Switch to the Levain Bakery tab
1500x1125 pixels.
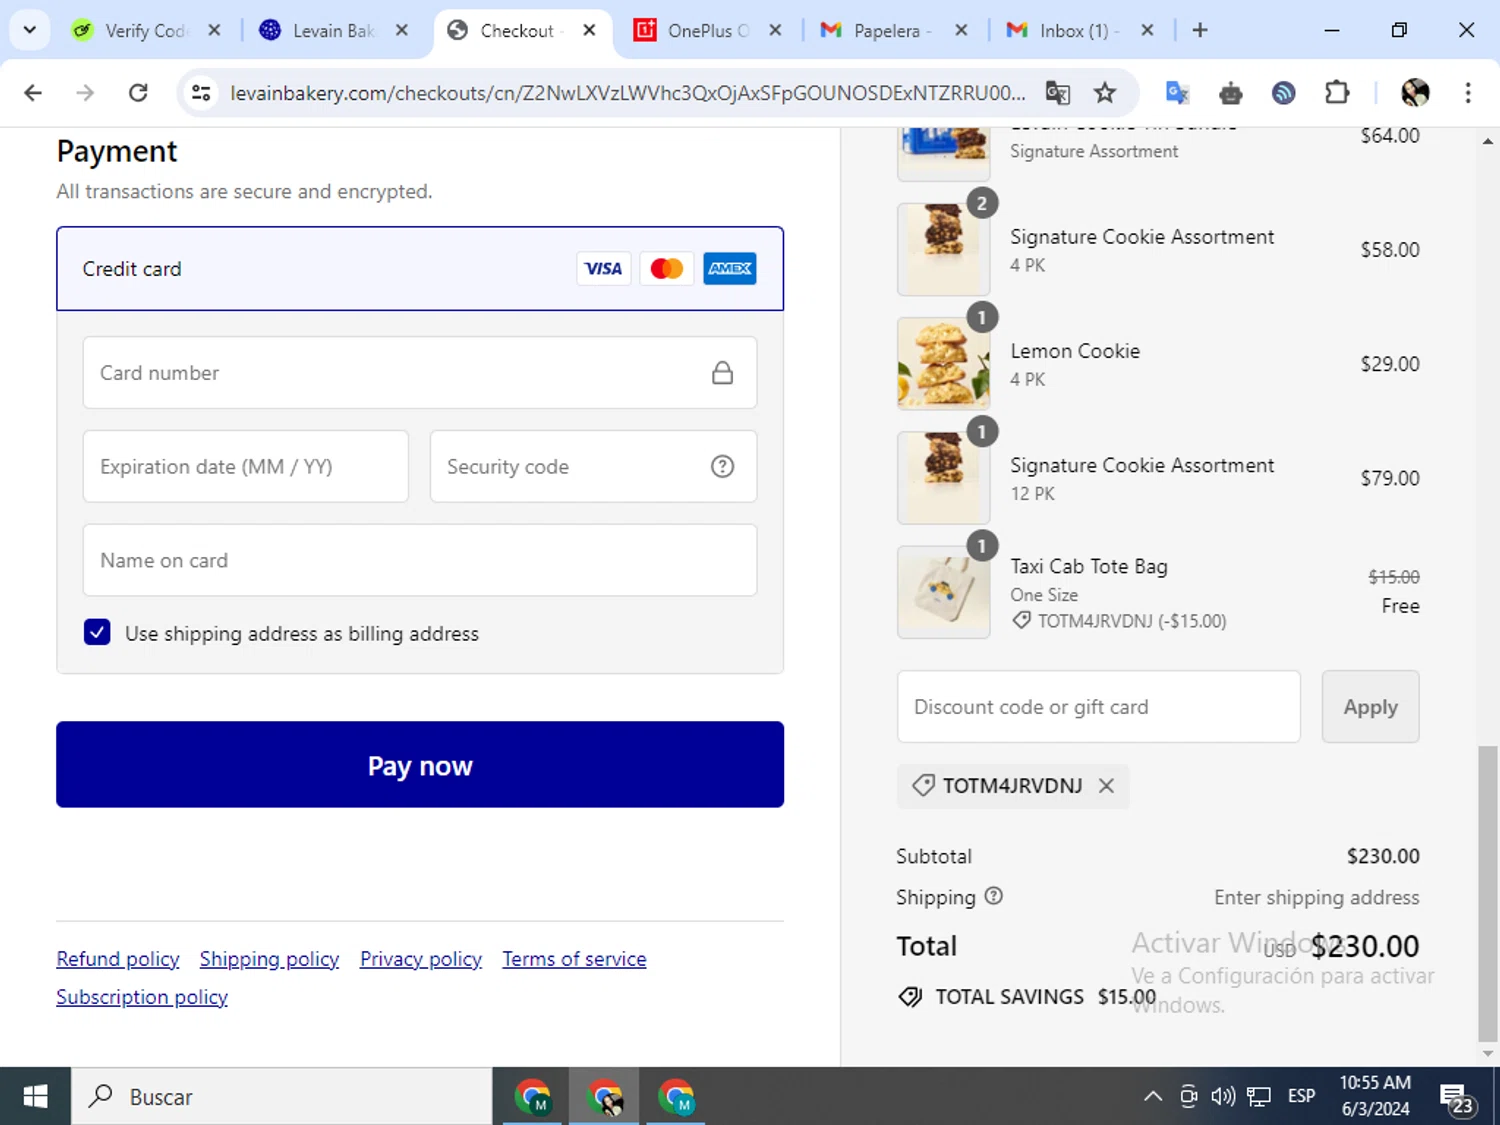(333, 31)
